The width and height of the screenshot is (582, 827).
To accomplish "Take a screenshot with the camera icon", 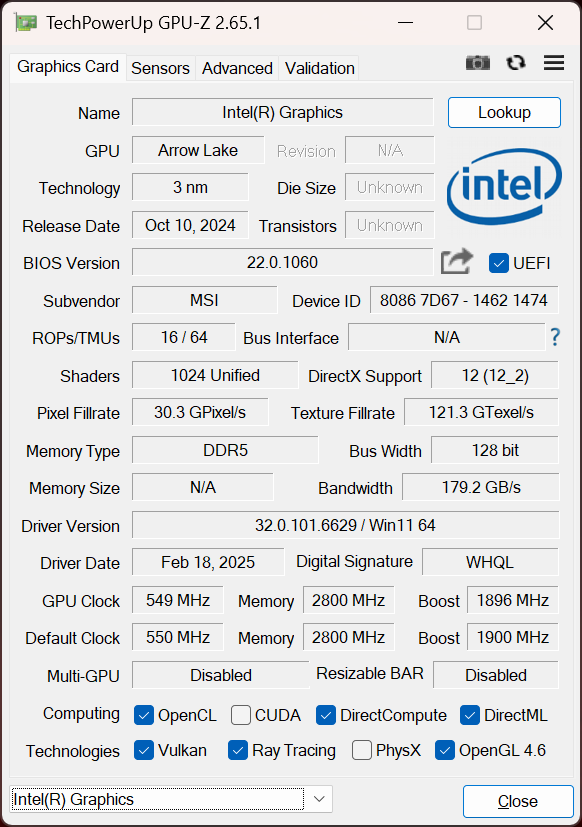I will (x=478, y=63).
